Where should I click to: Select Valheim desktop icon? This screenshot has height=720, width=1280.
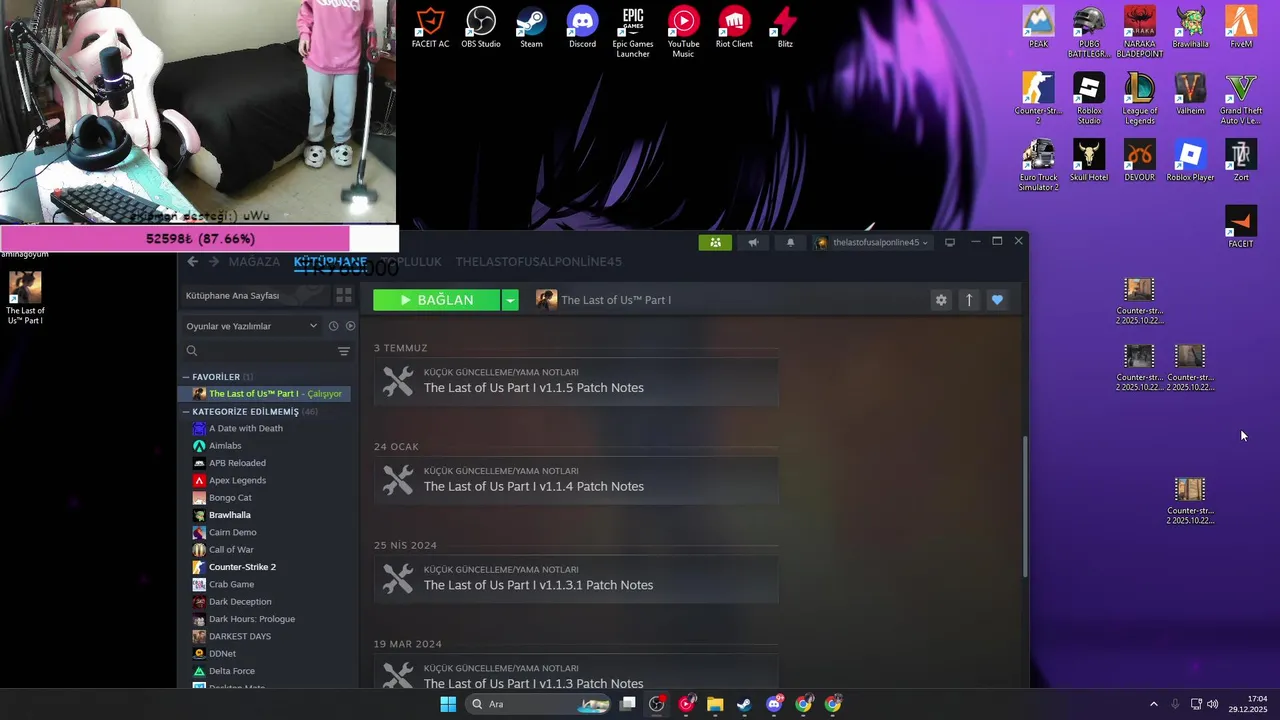coord(1190,94)
